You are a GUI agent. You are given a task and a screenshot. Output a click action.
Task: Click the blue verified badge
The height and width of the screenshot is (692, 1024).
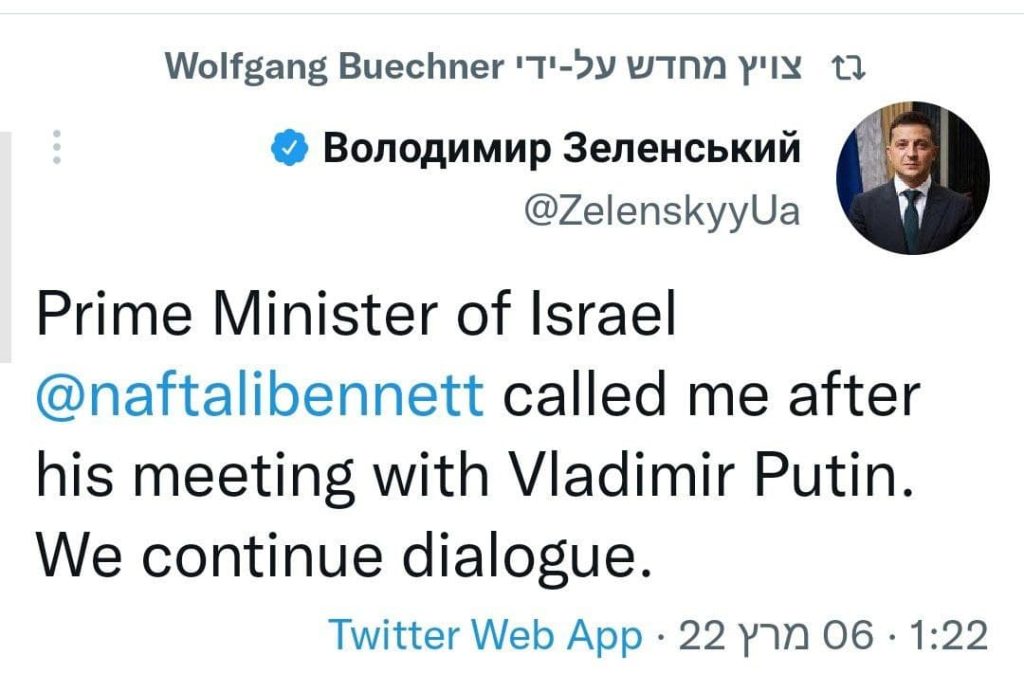coord(289,149)
